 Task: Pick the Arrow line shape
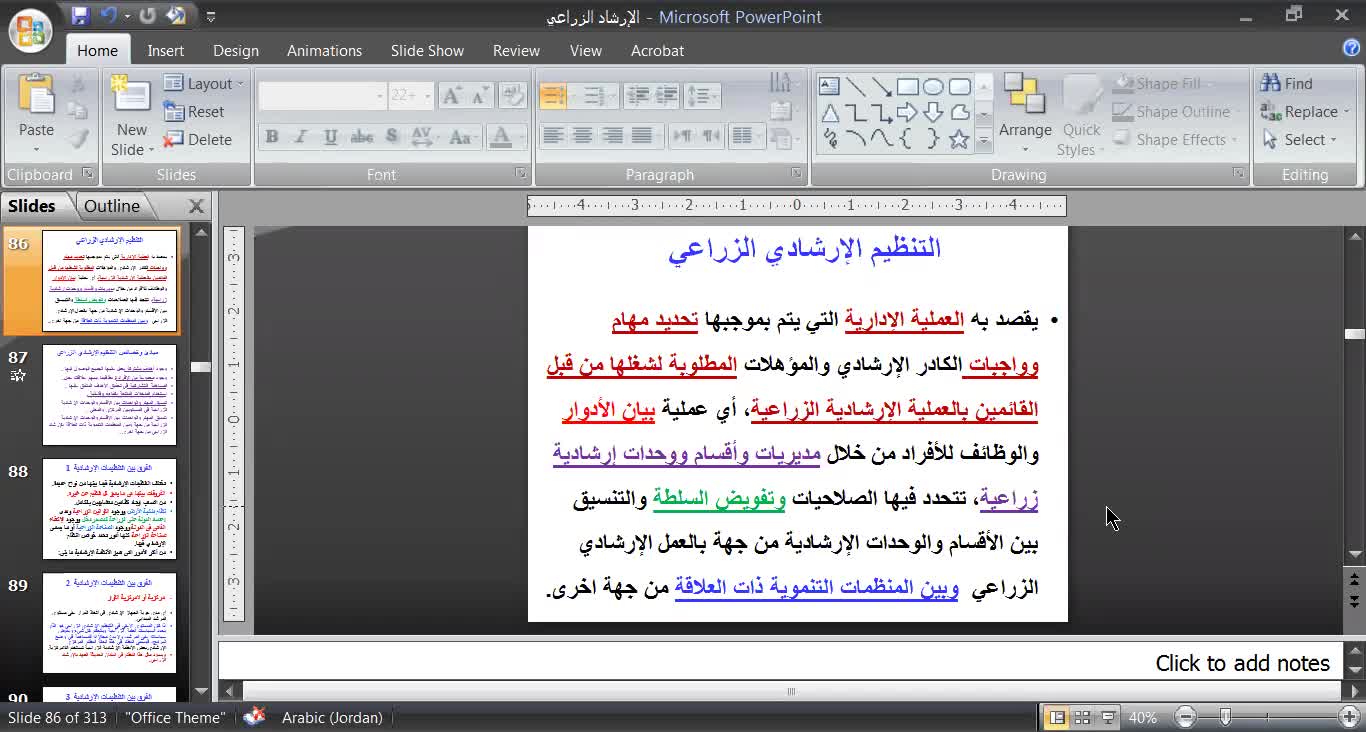882,87
